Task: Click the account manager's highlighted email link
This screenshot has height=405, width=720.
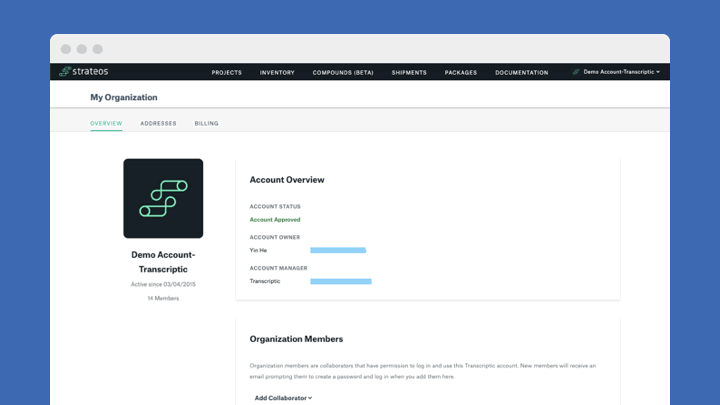Action: click(341, 281)
